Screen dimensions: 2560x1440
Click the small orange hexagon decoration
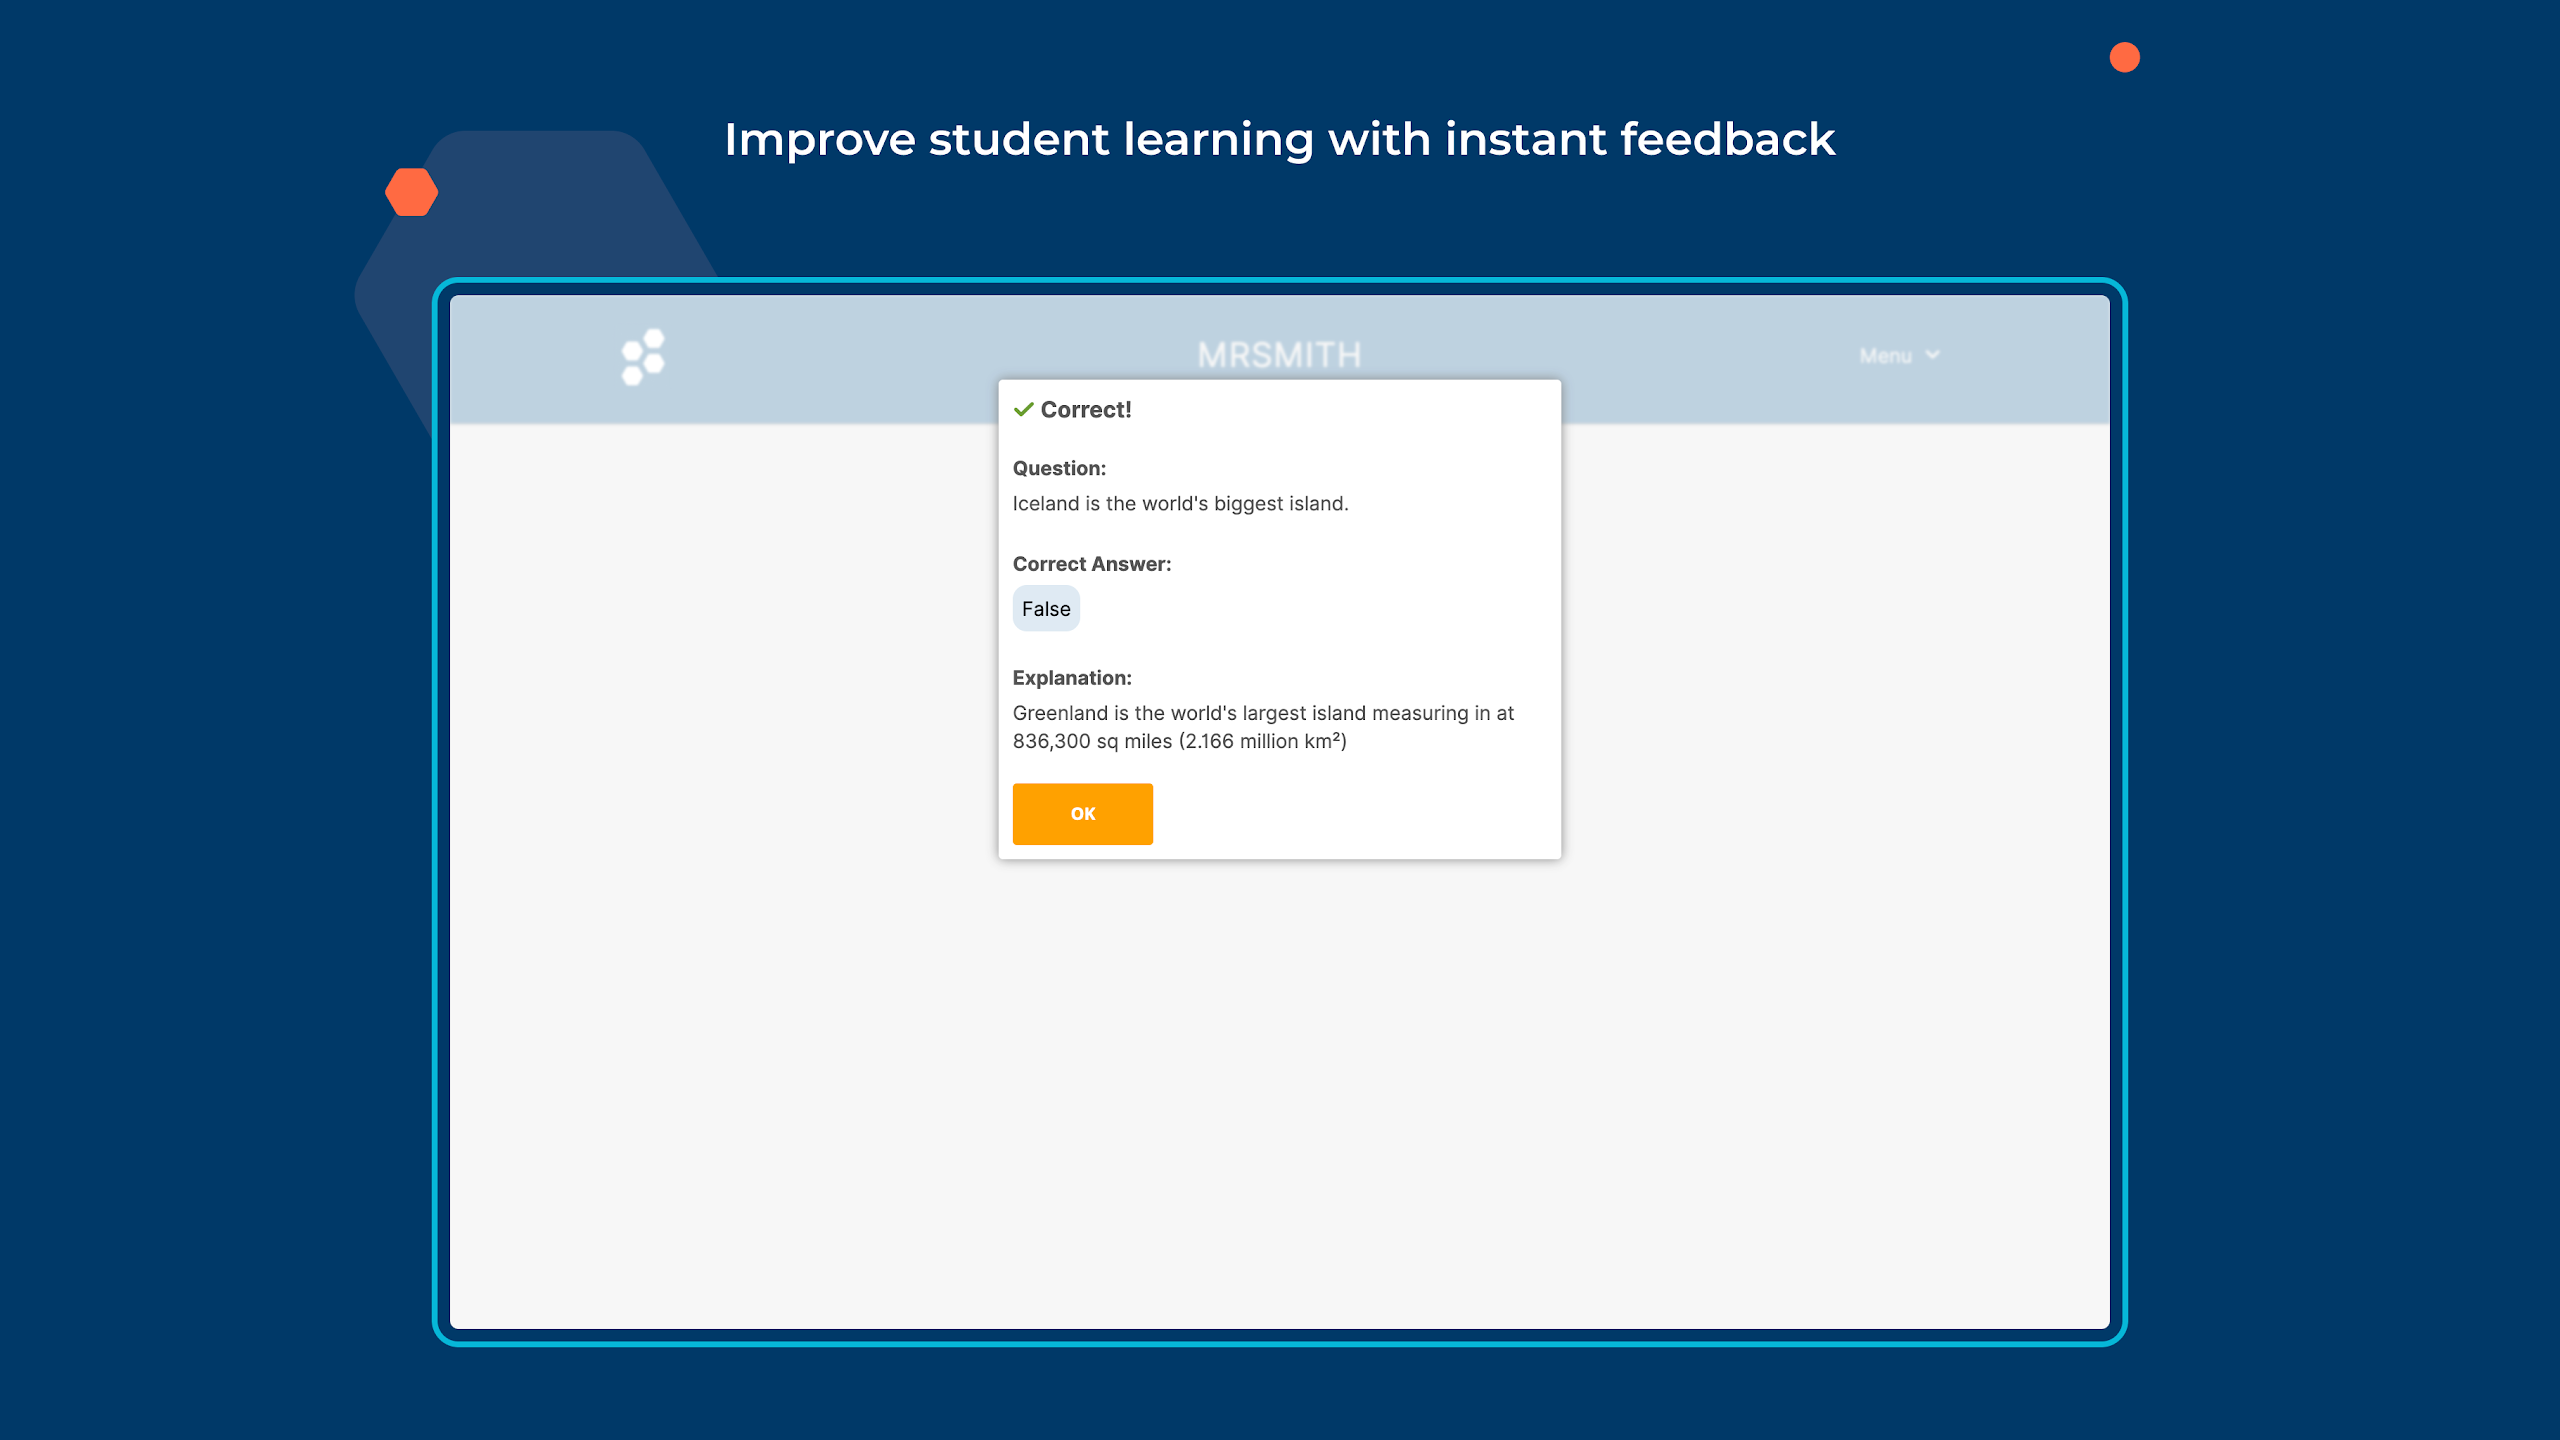point(412,192)
